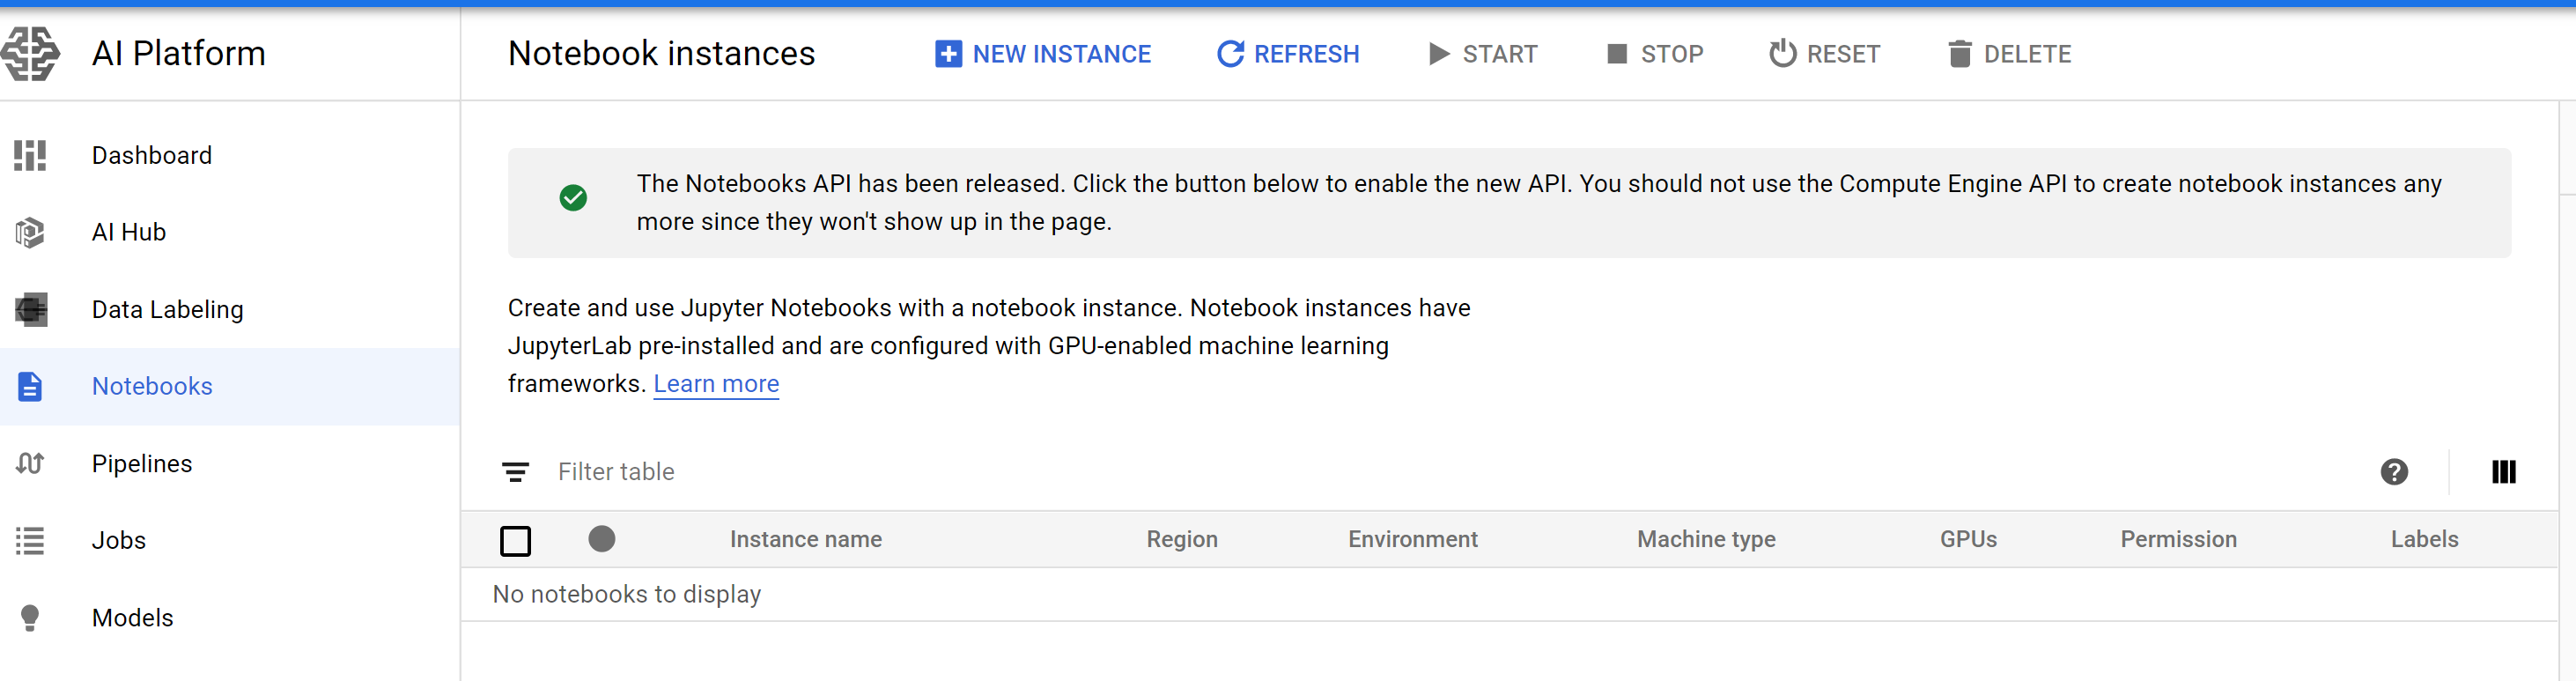Click the Reset power icon
2576x681 pixels.
coord(1782,53)
